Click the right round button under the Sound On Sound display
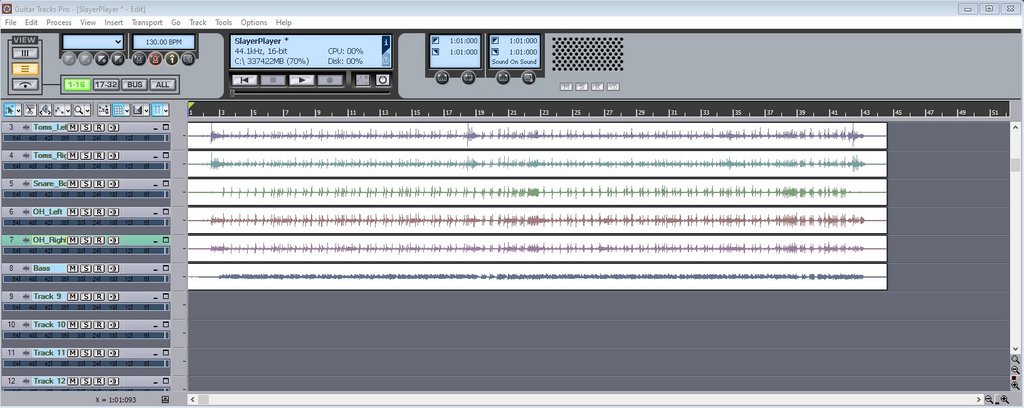This screenshot has height=408, width=1024. (528, 77)
